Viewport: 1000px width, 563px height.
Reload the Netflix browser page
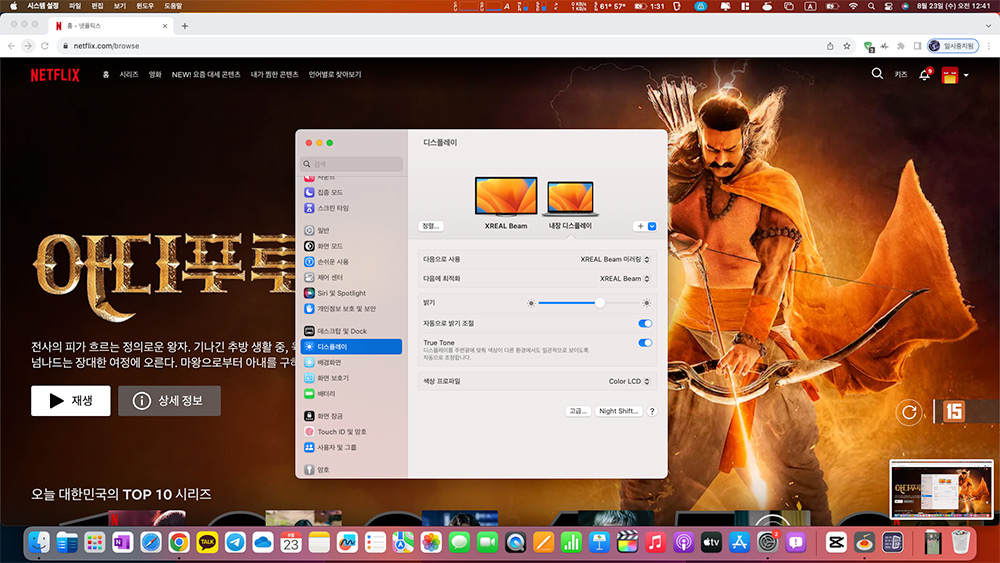coord(45,46)
